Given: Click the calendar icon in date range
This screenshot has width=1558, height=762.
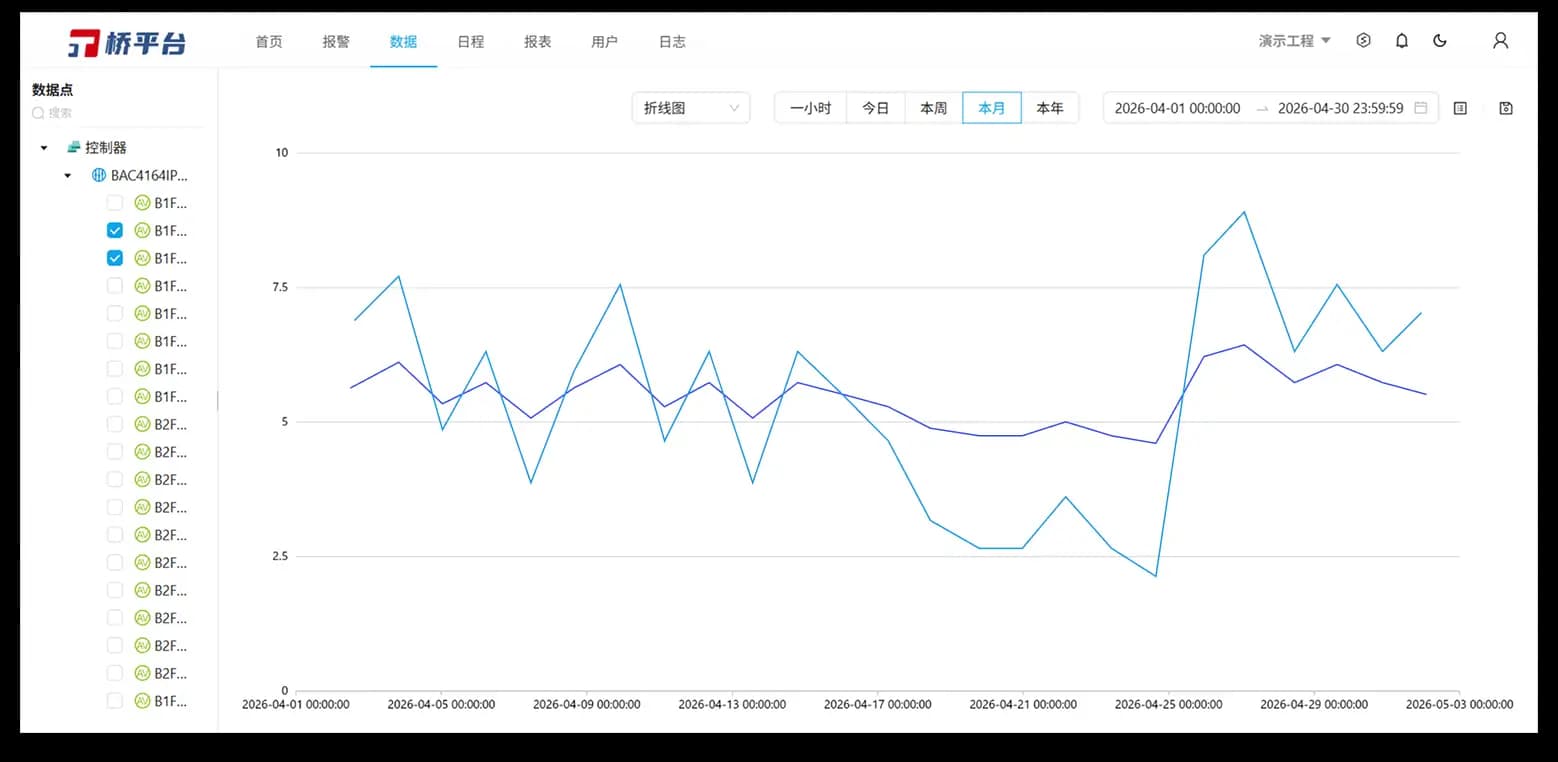Looking at the screenshot, I should [x=1420, y=108].
